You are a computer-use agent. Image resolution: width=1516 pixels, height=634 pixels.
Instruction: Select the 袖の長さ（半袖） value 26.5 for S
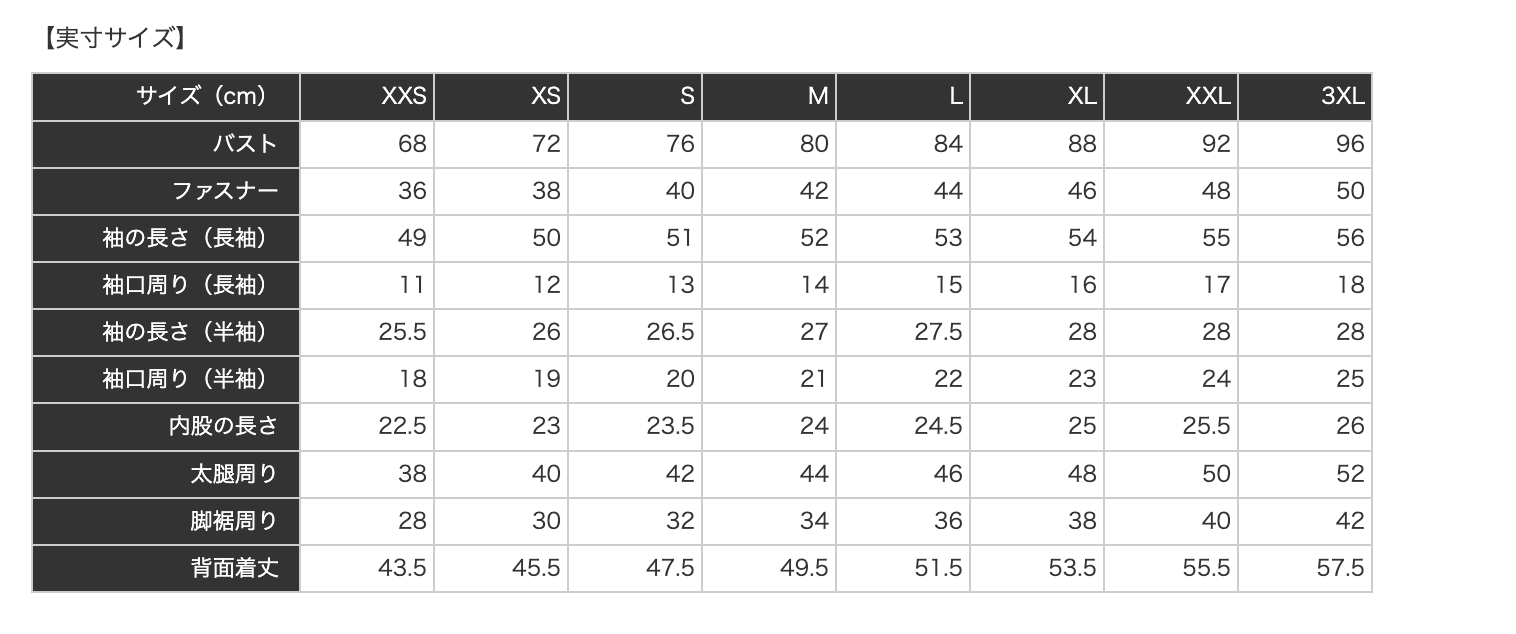pos(670,332)
